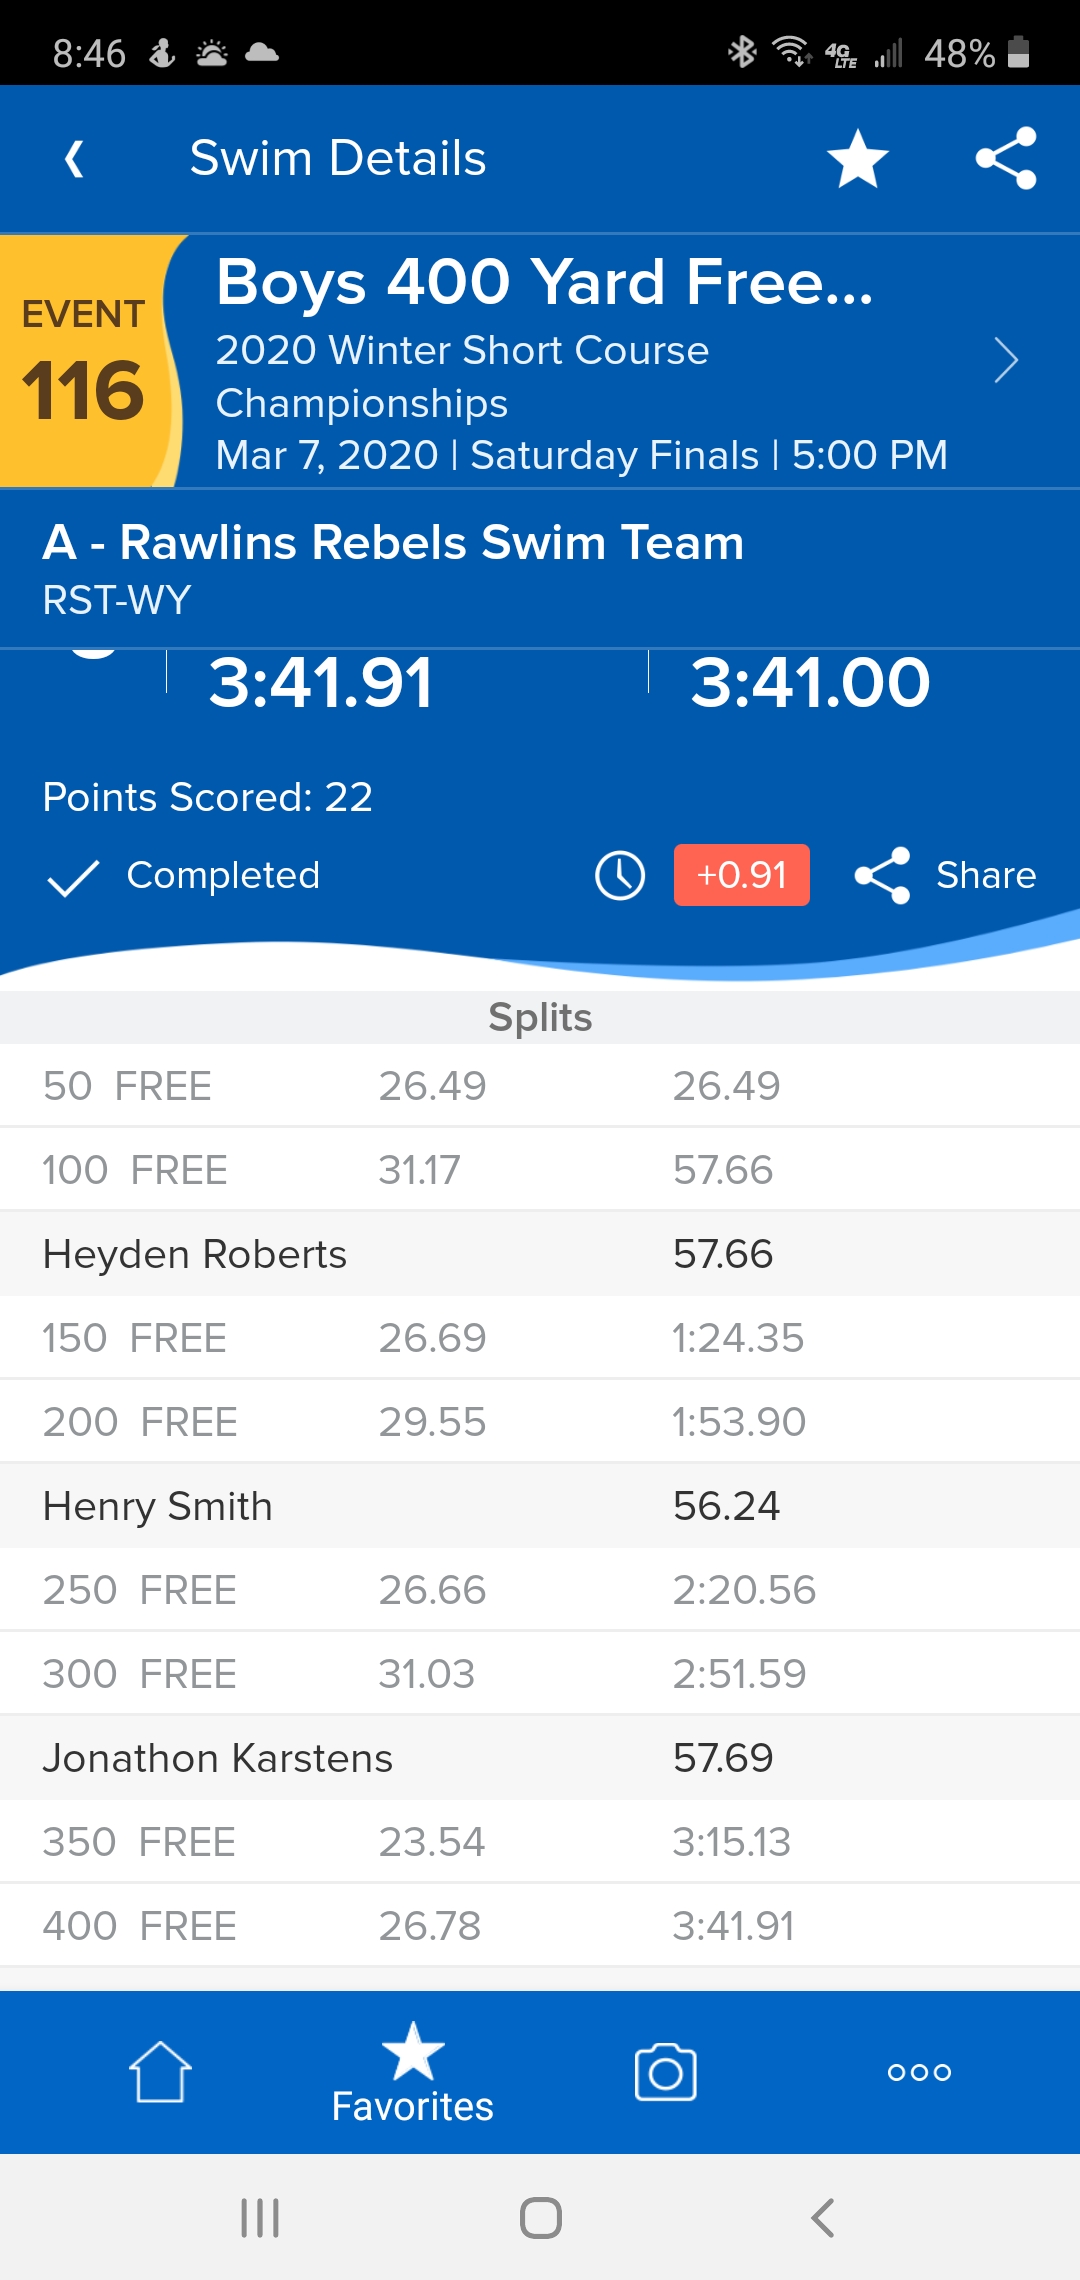Open the Favorites tab

tap(413, 2072)
